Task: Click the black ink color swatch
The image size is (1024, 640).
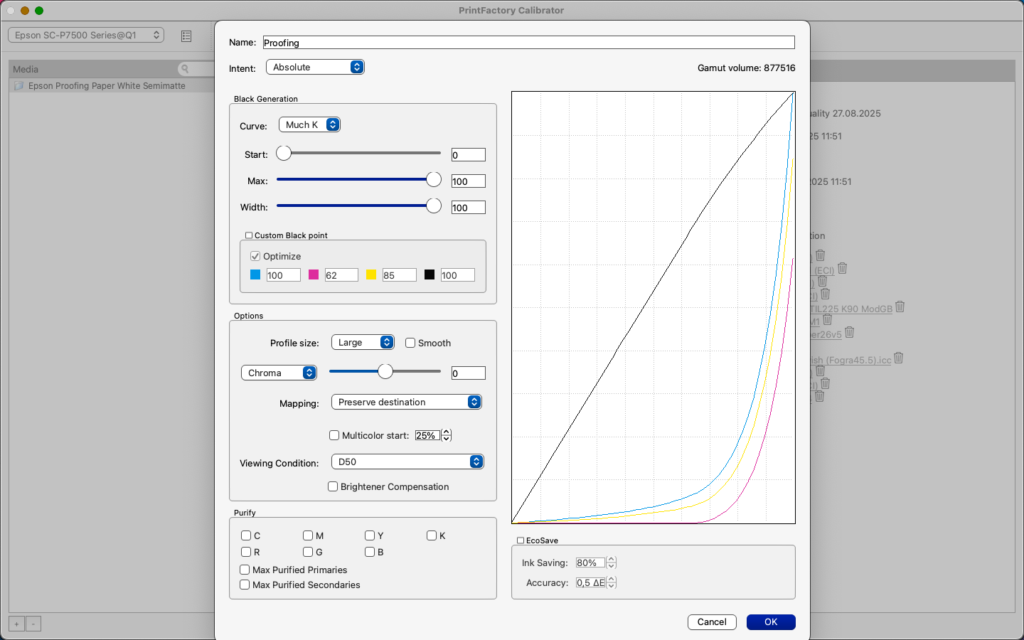Action: click(x=429, y=275)
